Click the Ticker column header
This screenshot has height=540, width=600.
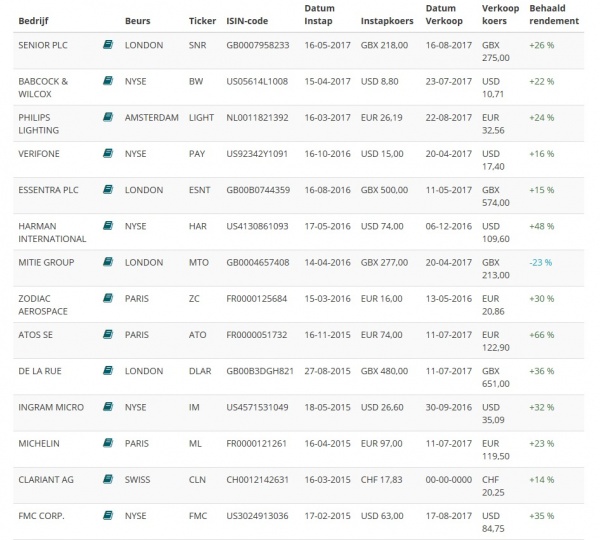point(202,21)
